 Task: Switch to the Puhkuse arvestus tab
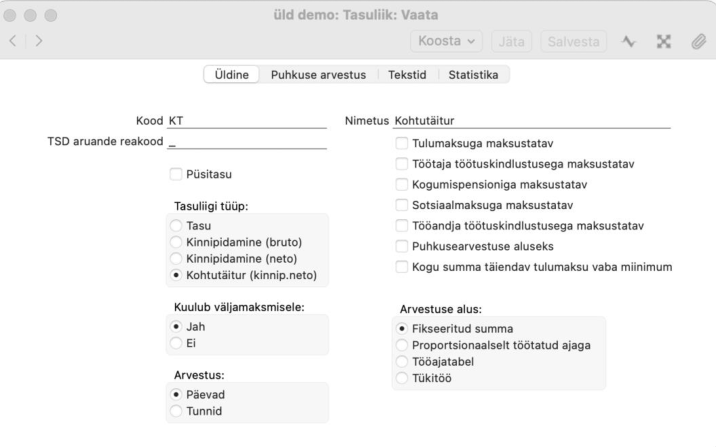318,74
